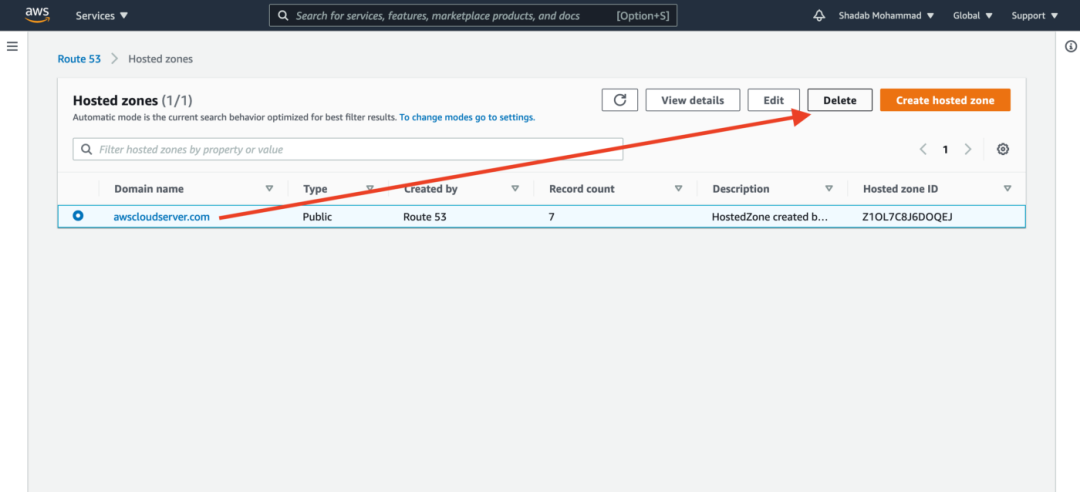Click hosted zone ID Z1OL7C8J6DOQEJ
Image resolution: width=1080 pixels, height=492 pixels.
click(x=907, y=216)
